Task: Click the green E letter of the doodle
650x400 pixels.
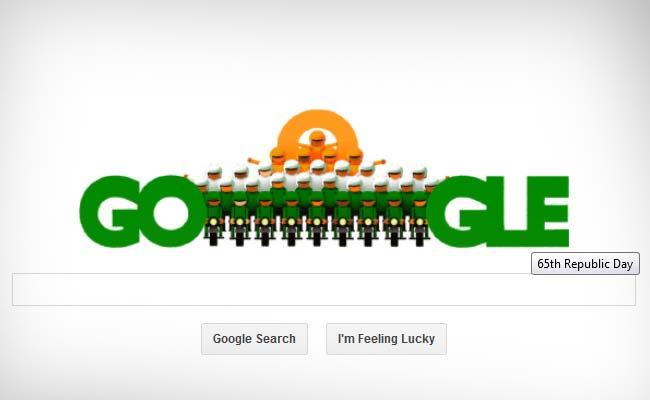Action: click(547, 211)
